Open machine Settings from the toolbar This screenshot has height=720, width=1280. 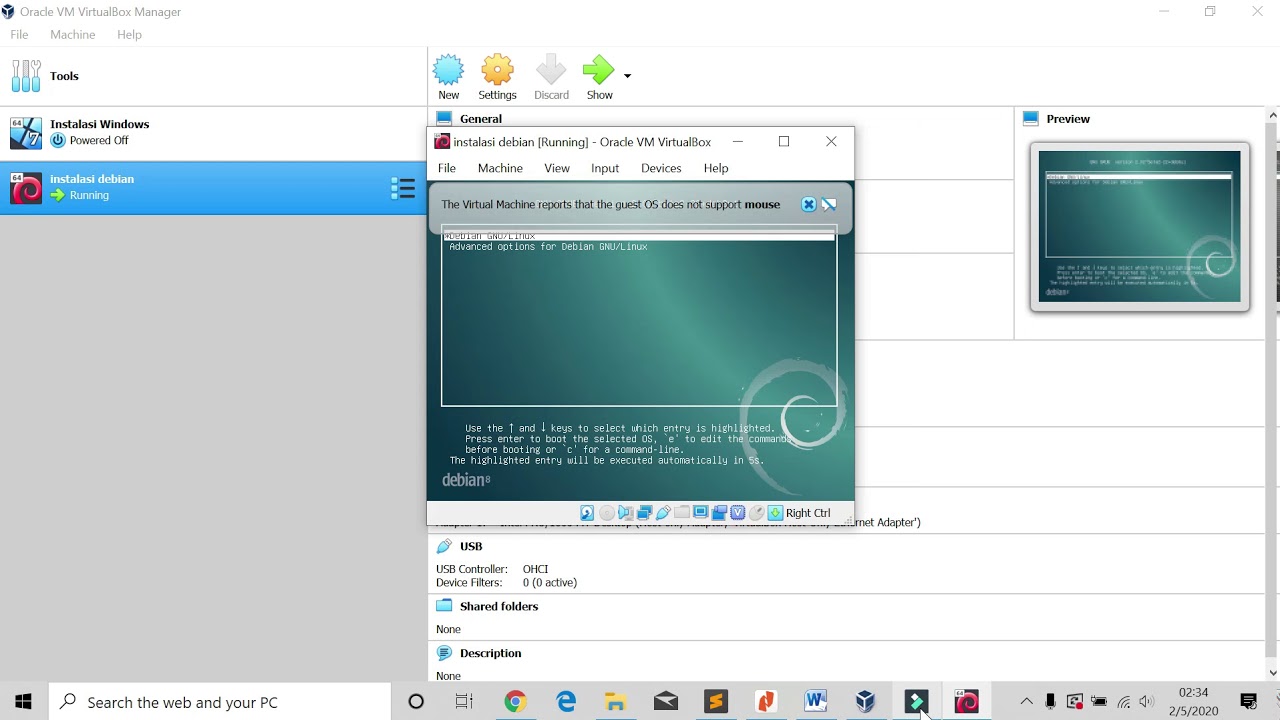click(x=497, y=78)
